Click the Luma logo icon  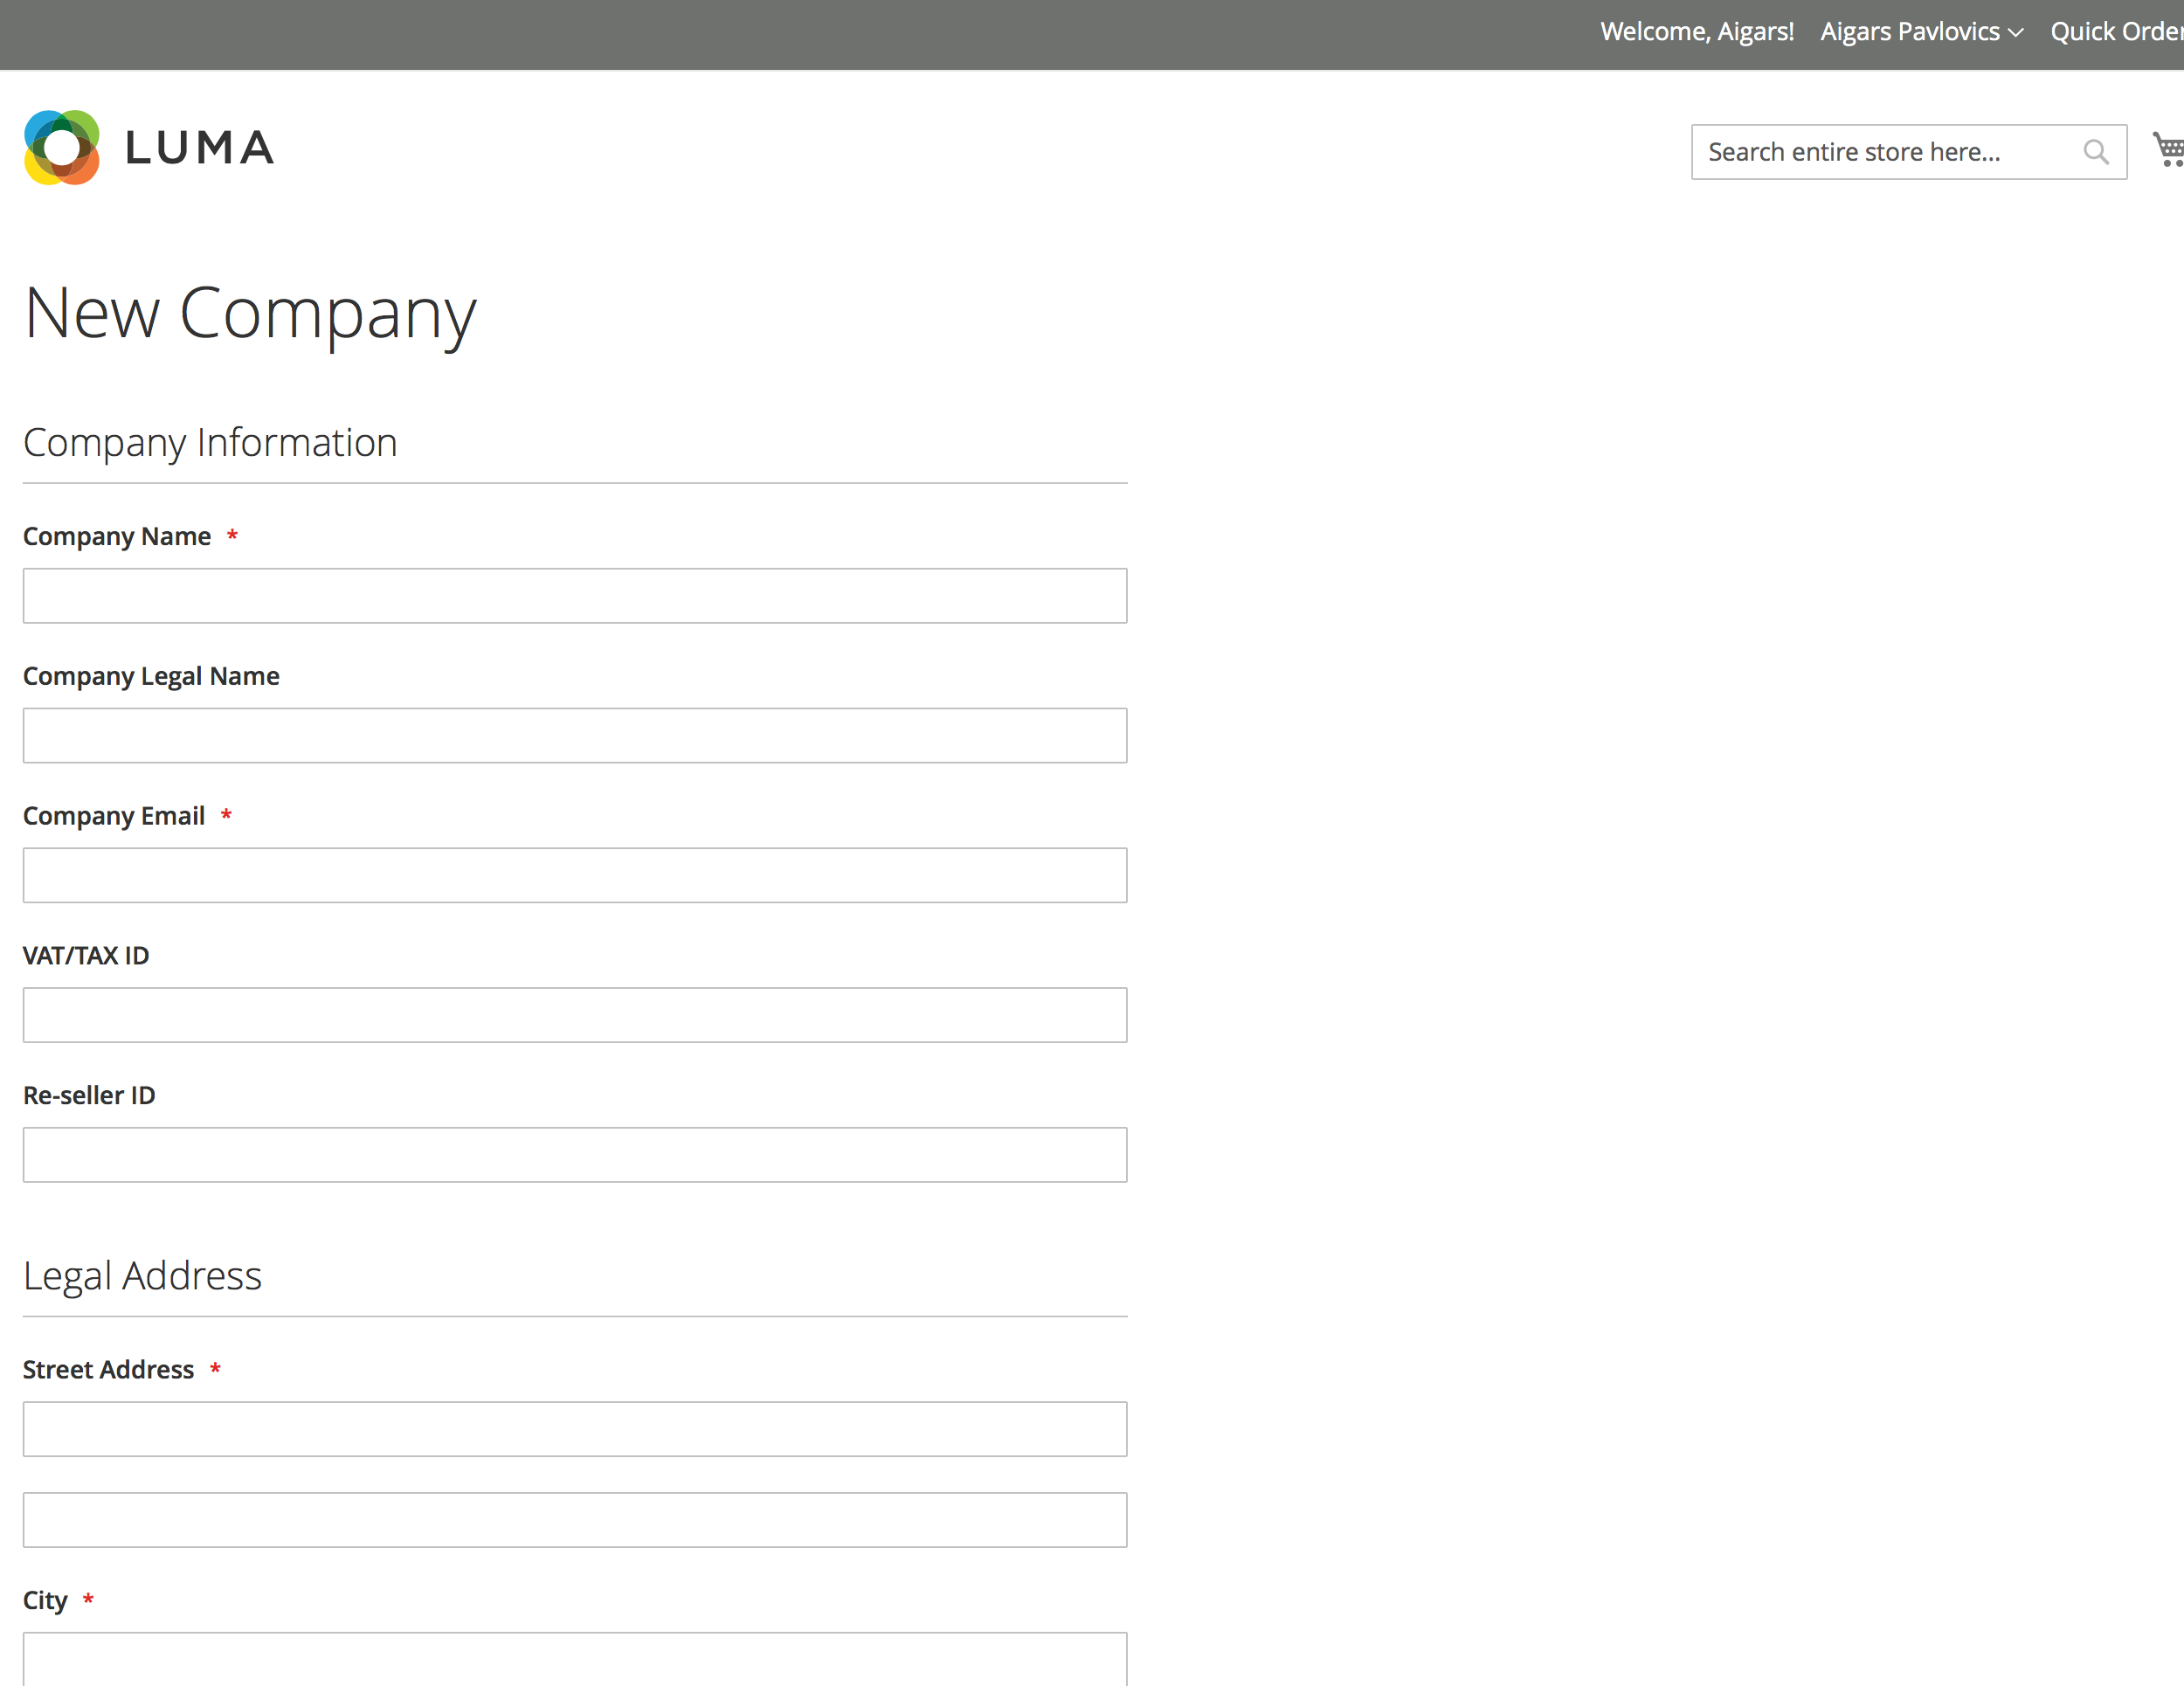(x=62, y=148)
